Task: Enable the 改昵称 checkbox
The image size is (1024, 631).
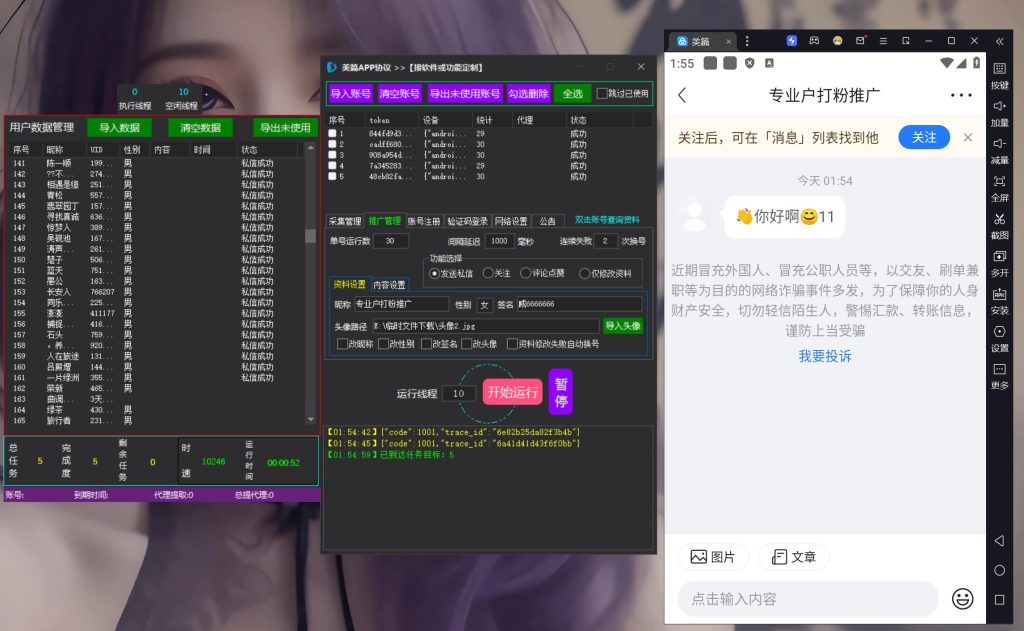Action: (342, 344)
